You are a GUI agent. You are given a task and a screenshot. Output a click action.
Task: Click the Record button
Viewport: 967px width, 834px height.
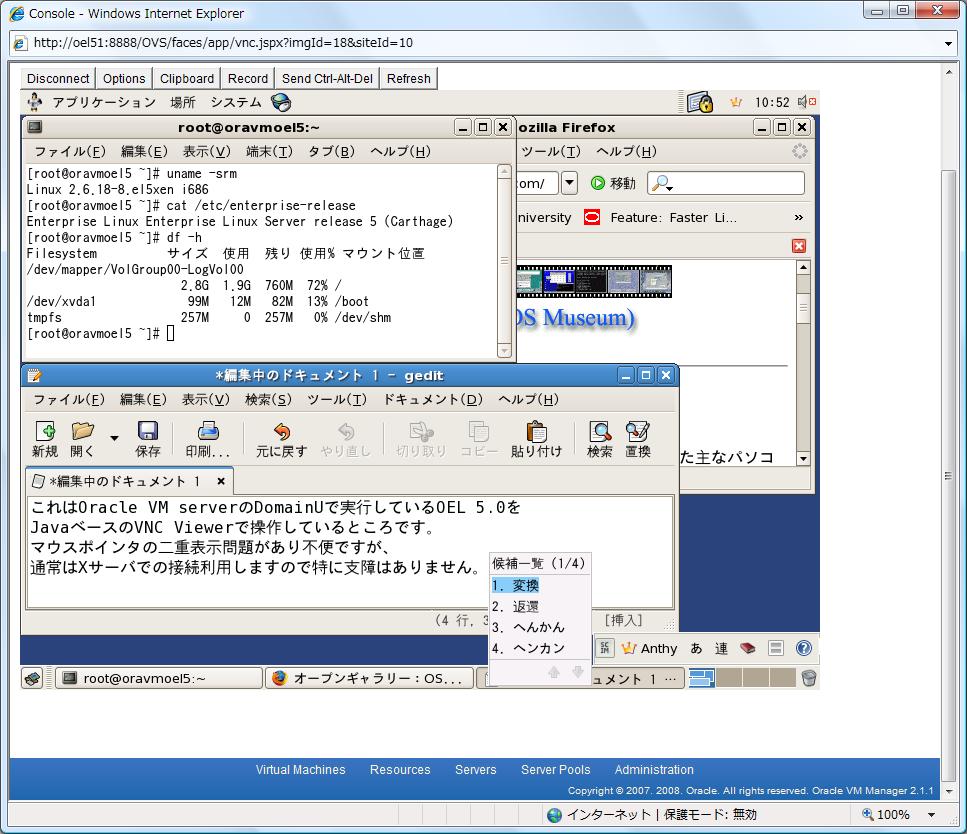point(248,78)
